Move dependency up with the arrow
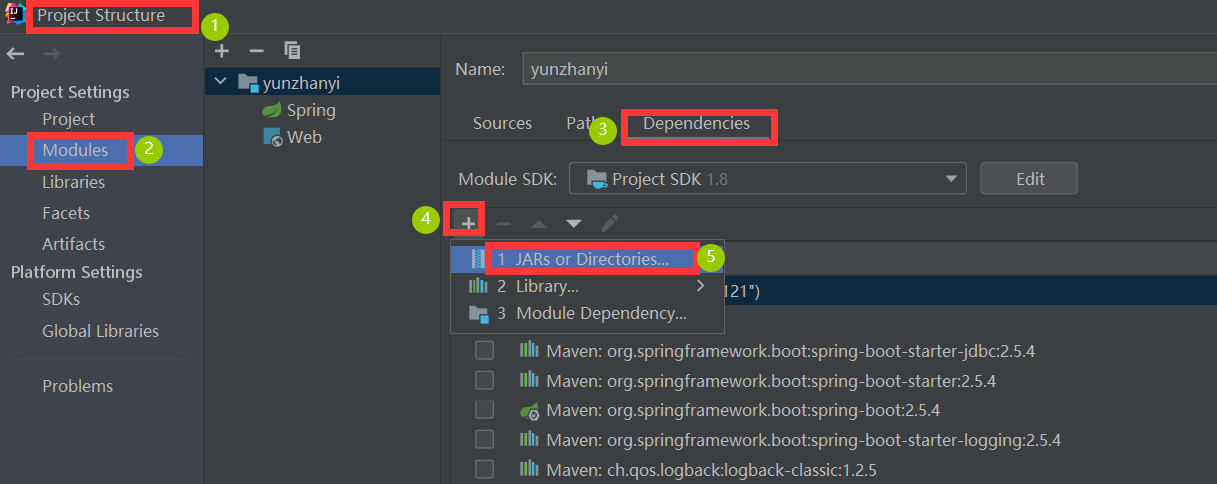The image size is (1217, 484). tap(539, 223)
